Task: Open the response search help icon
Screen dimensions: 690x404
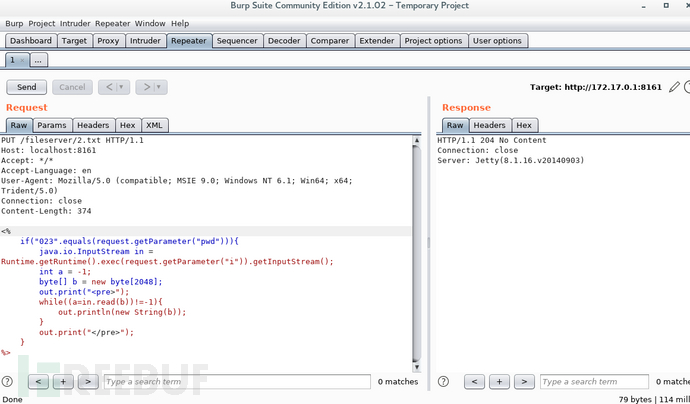Action: (443, 382)
